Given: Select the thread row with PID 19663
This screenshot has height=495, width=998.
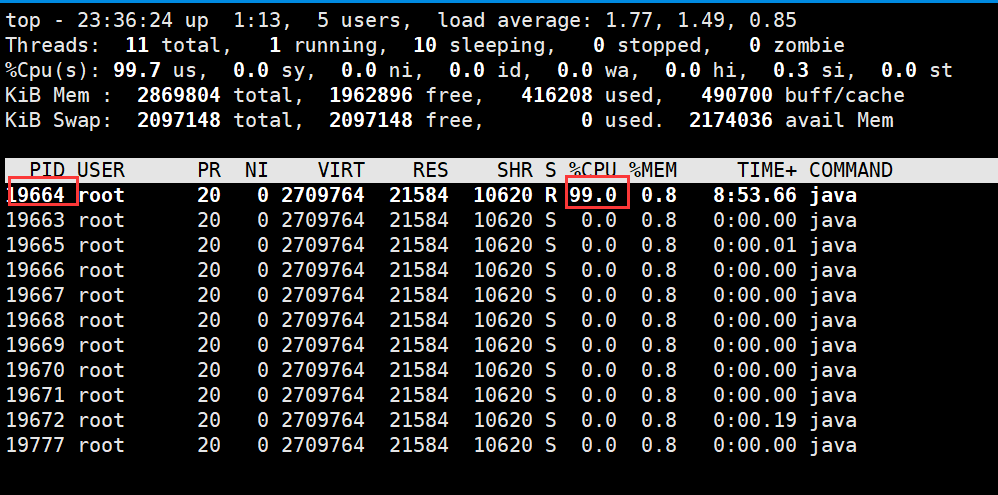Looking at the screenshot, I should tap(432, 220).
